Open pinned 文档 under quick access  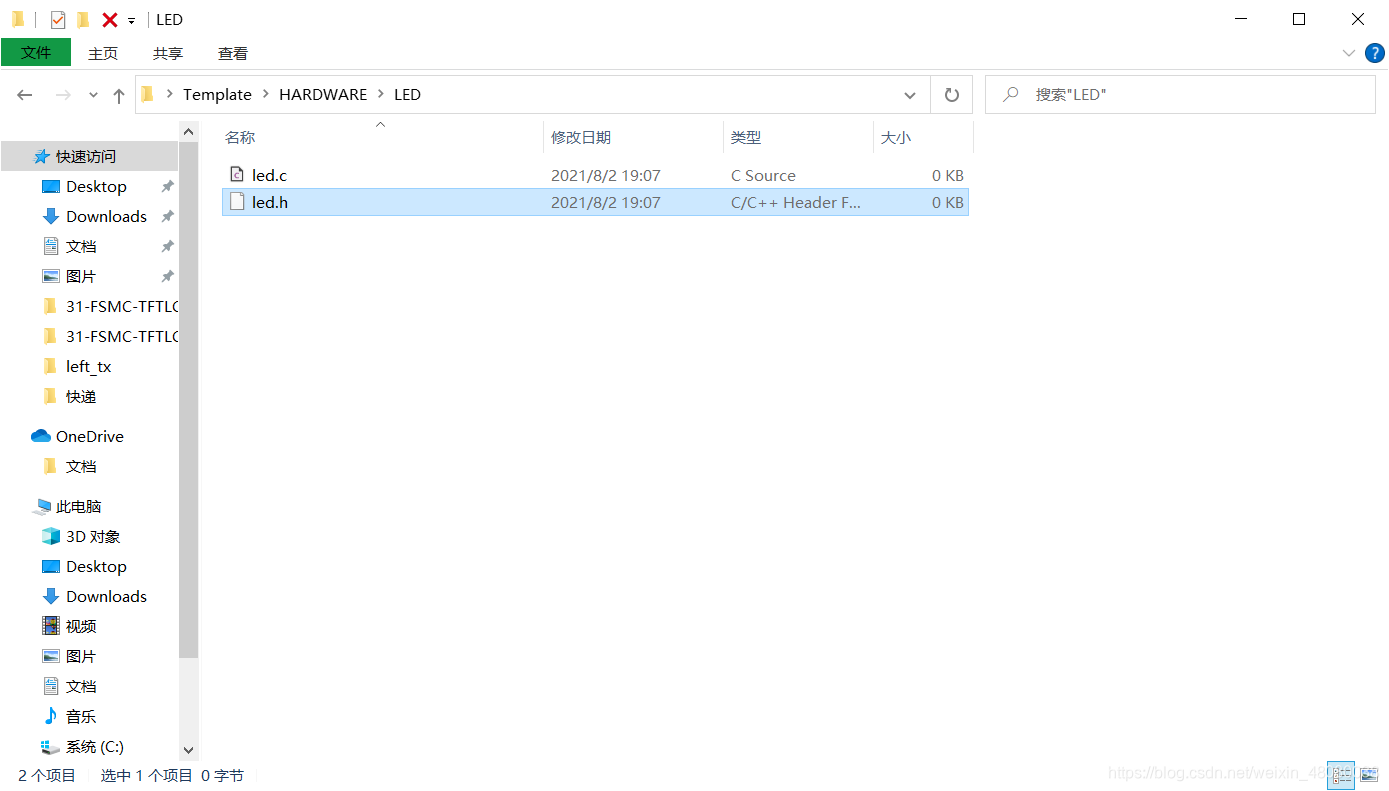click(x=81, y=247)
